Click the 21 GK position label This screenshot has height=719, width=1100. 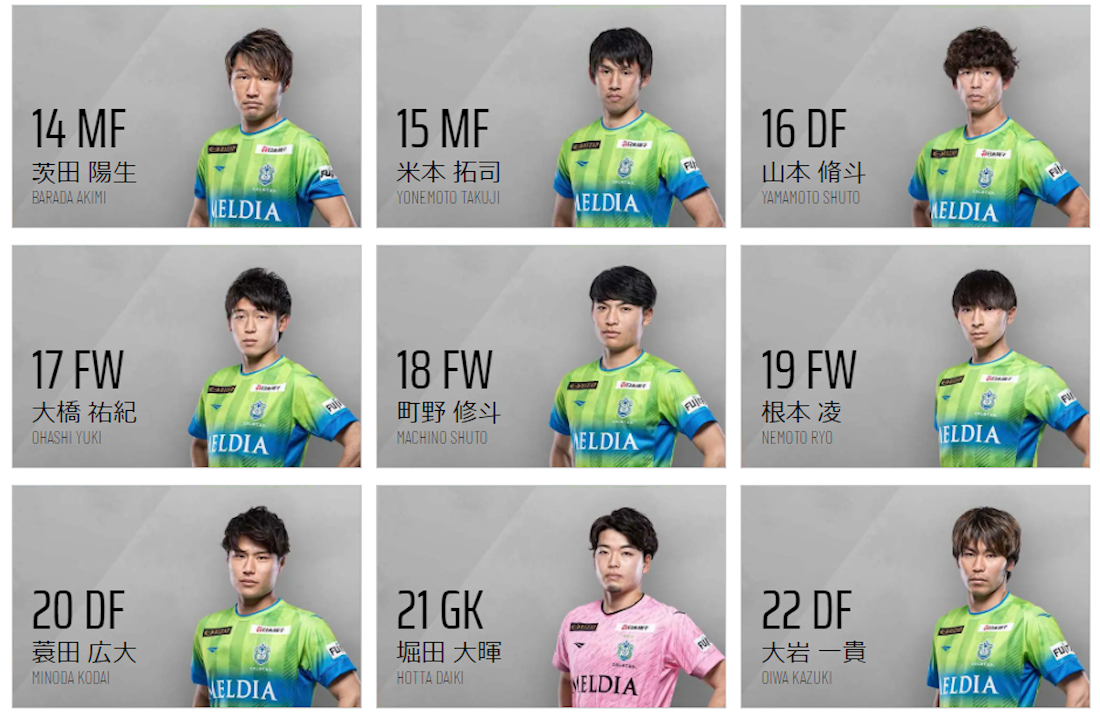pyautogui.click(x=441, y=610)
